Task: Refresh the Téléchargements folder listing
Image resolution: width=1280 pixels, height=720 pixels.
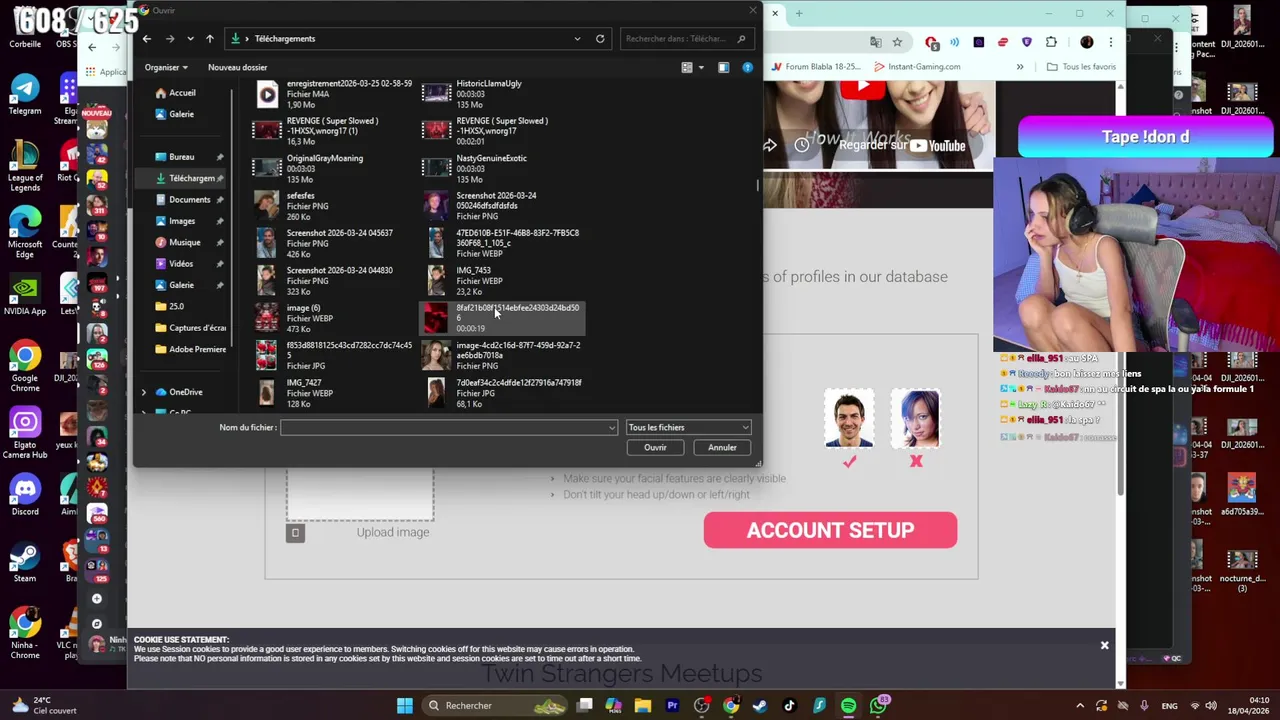Action: [600, 39]
